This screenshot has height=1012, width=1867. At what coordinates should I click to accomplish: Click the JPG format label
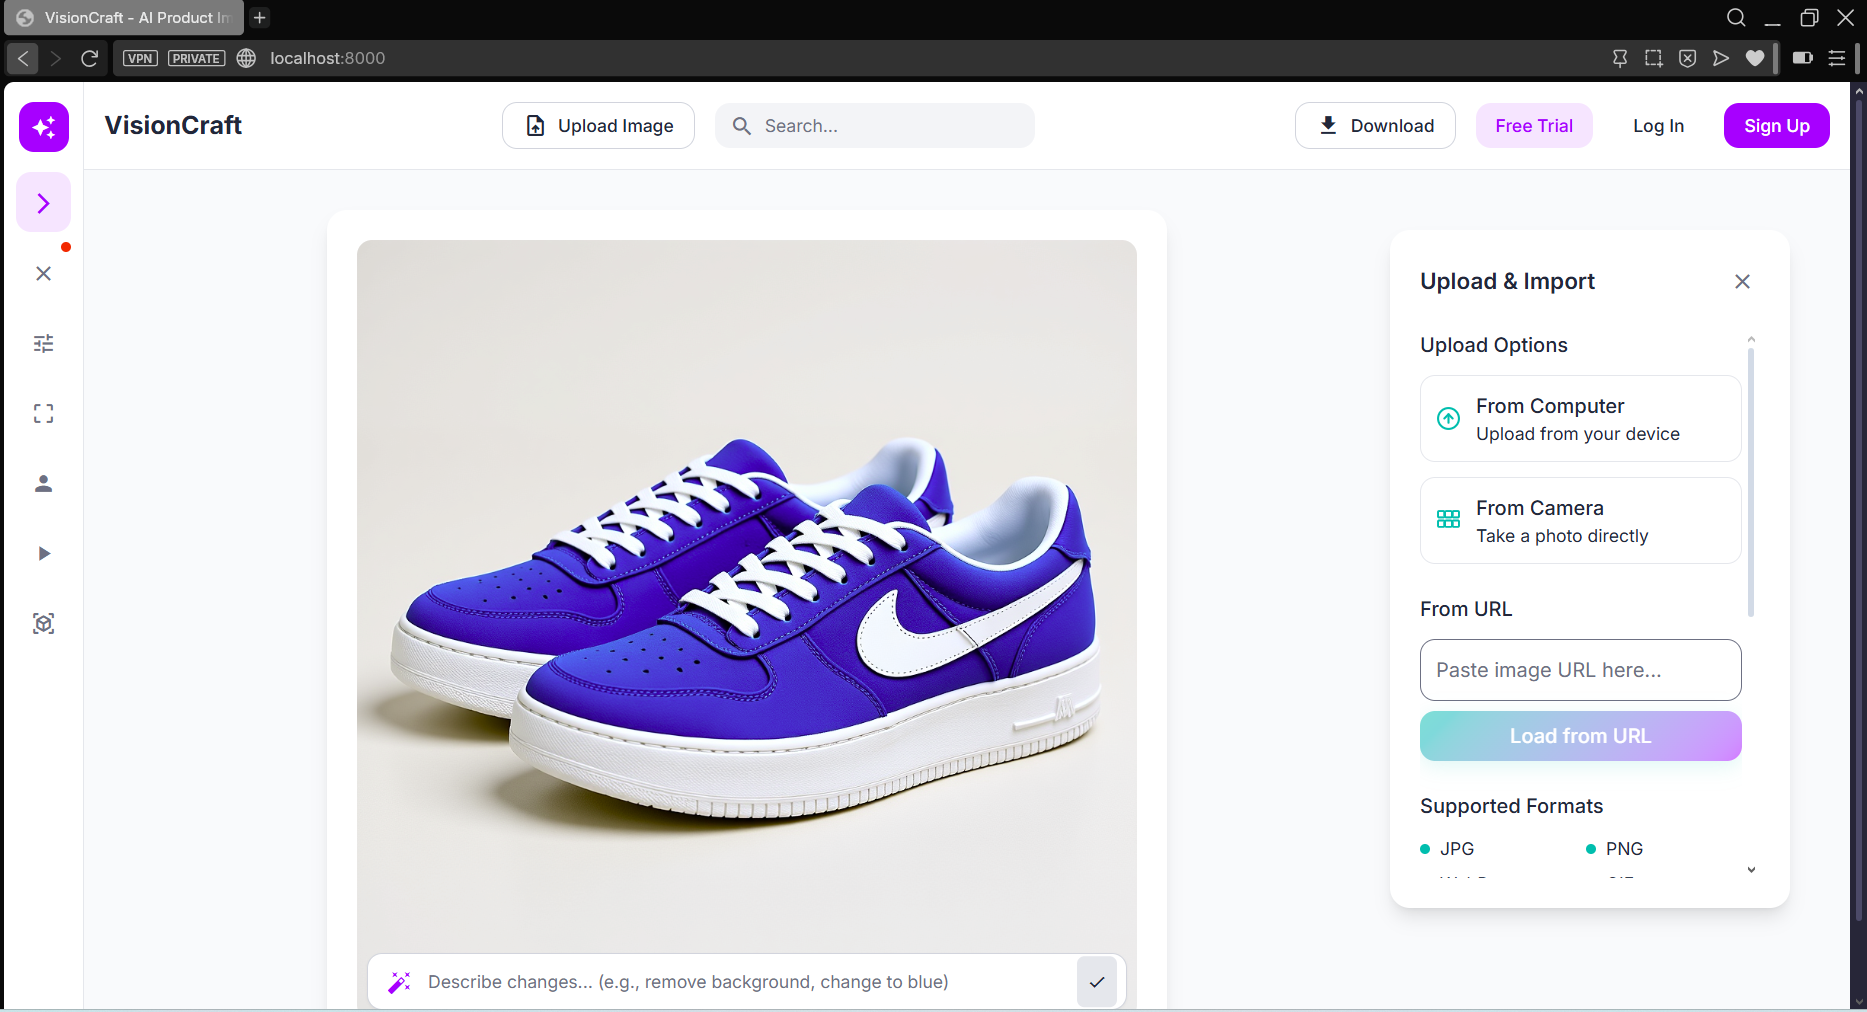(1457, 849)
